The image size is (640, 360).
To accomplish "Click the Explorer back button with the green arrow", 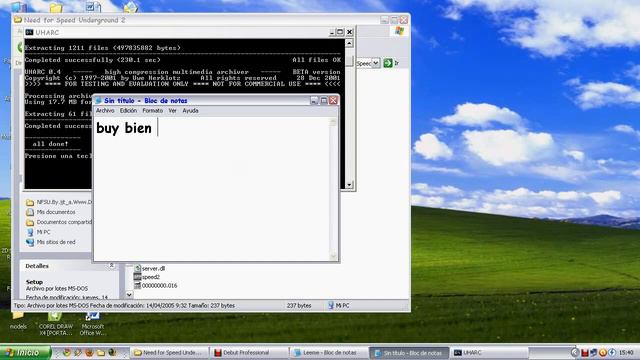I will 20,47.
